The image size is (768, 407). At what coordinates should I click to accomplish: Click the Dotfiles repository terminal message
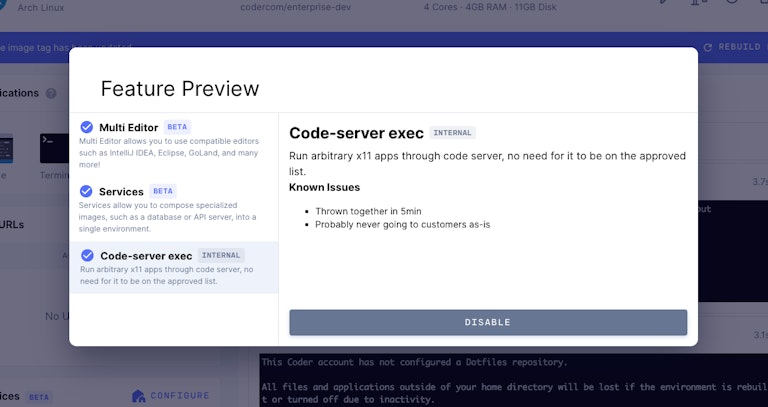tap(414, 362)
